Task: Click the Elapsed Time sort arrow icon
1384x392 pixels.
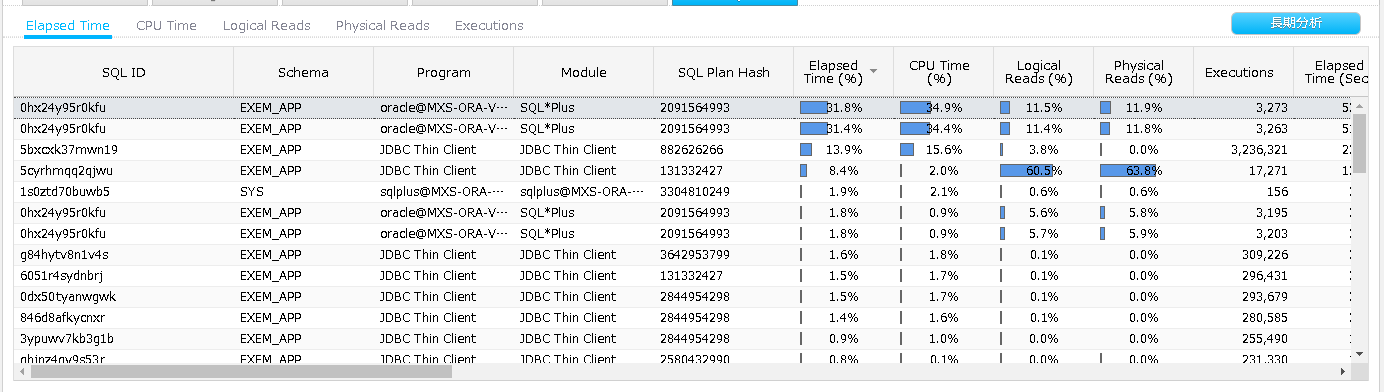Action: (874, 72)
